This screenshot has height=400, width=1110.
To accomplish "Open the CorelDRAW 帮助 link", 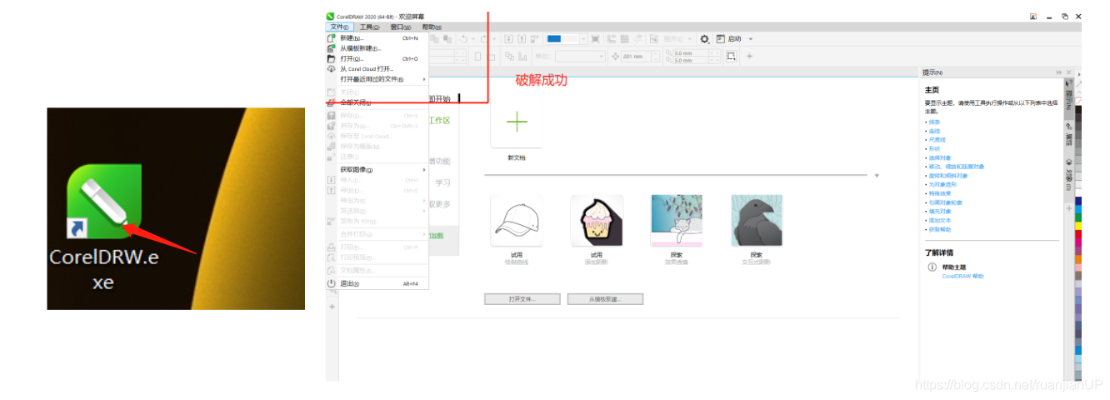I will pos(962,276).
